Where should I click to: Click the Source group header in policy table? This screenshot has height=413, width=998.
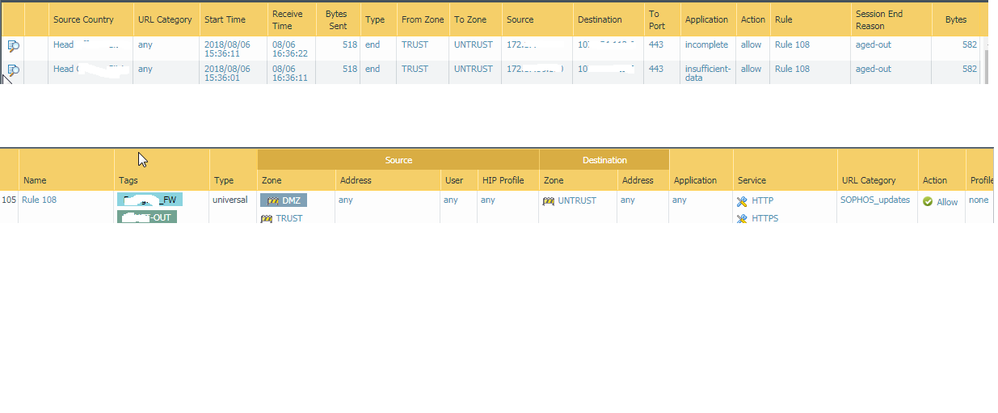[x=398, y=160]
